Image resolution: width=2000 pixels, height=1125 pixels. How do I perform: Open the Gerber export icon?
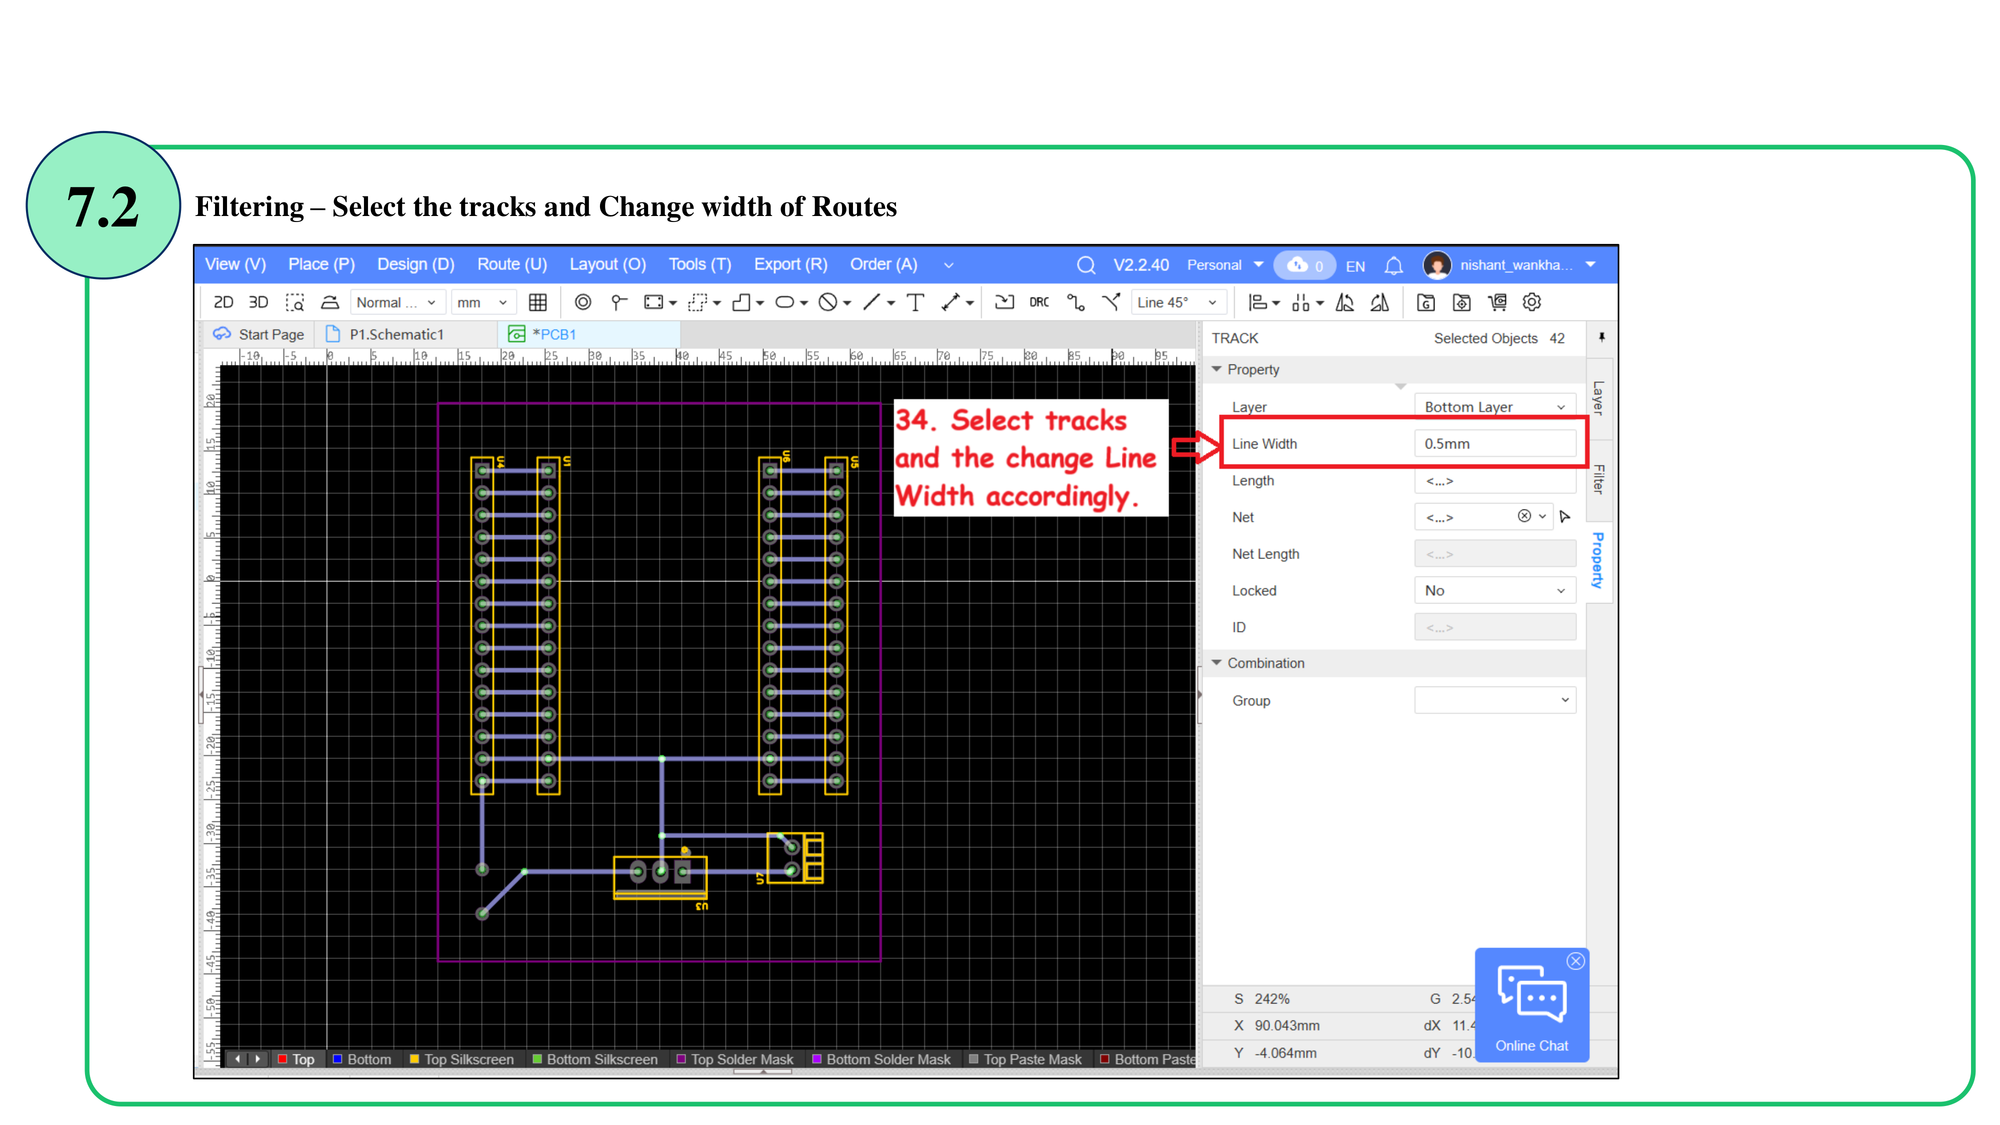coord(1427,302)
